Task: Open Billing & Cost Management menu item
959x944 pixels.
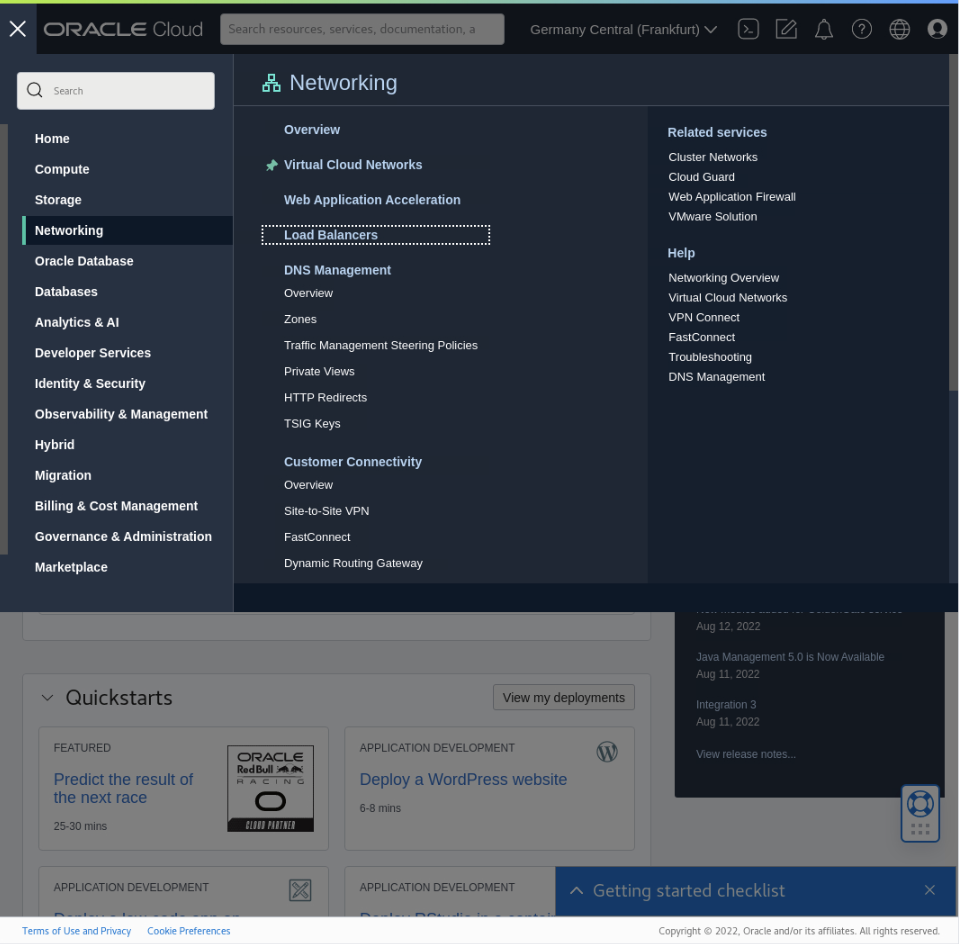Action: point(116,506)
